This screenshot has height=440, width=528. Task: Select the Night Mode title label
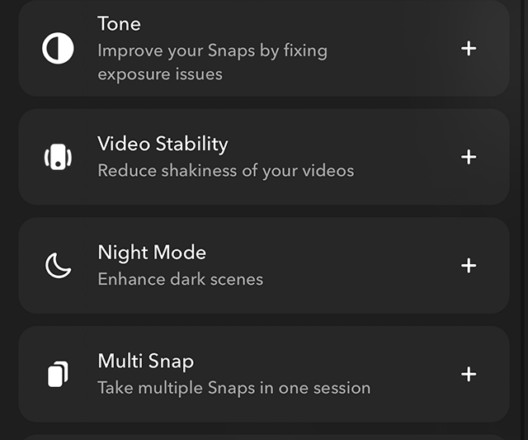tap(152, 253)
